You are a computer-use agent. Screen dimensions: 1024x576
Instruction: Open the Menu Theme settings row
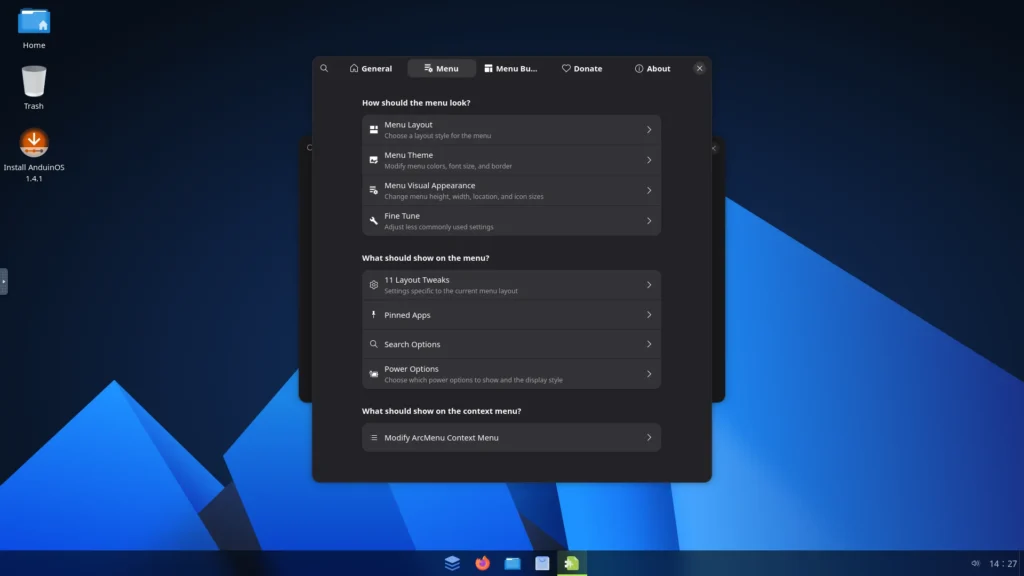click(x=511, y=160)
